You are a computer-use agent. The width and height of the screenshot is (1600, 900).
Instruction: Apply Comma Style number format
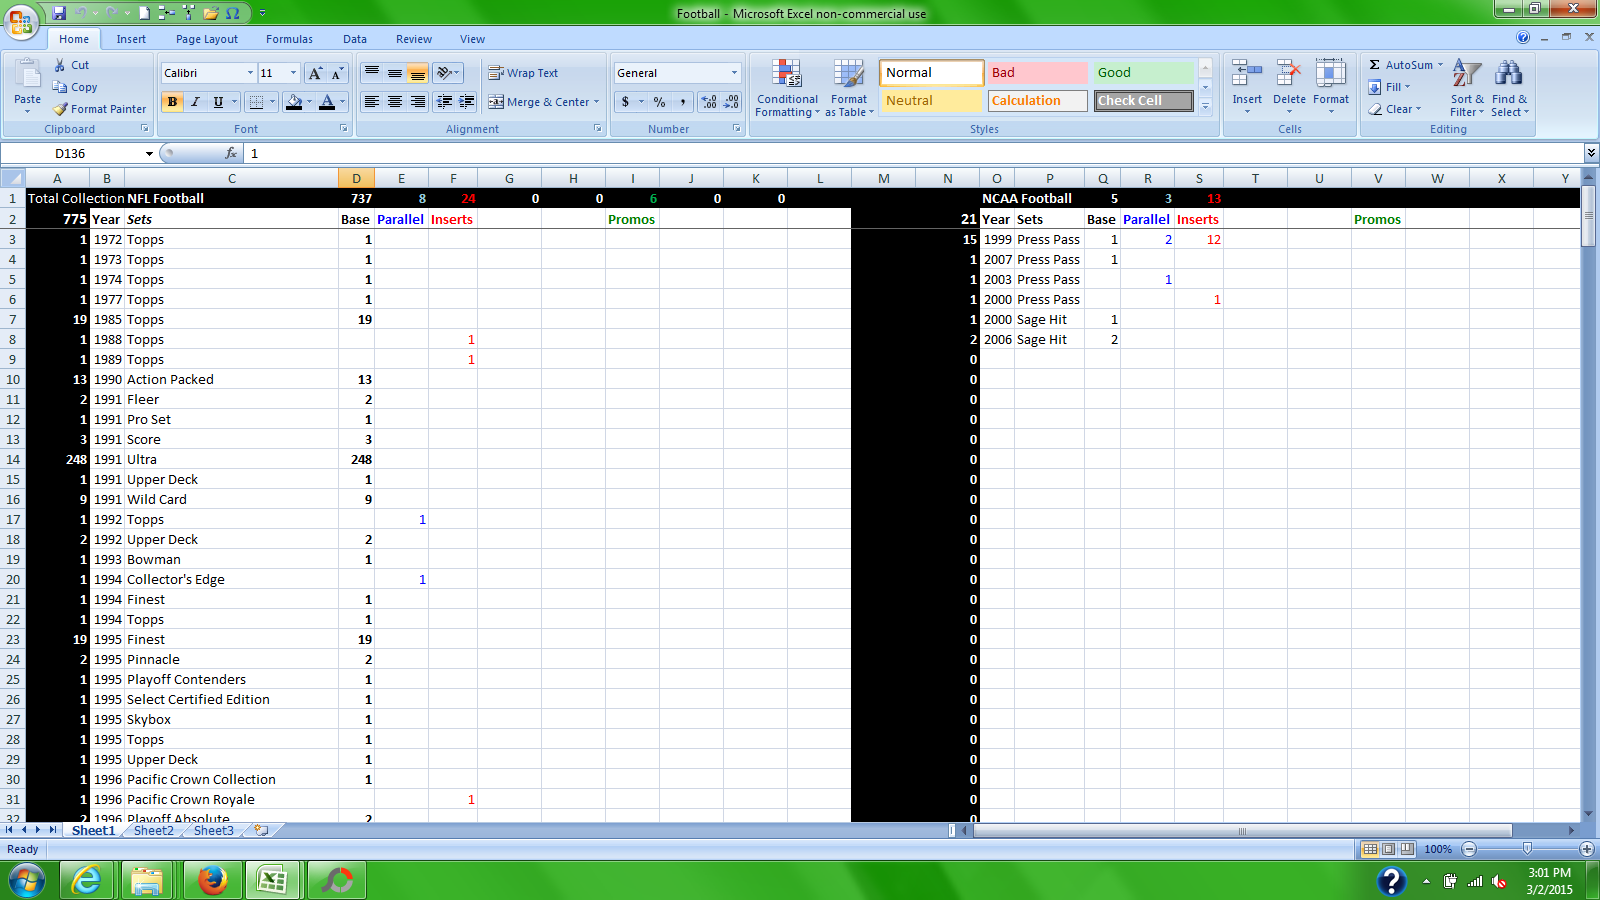(683, 102)
